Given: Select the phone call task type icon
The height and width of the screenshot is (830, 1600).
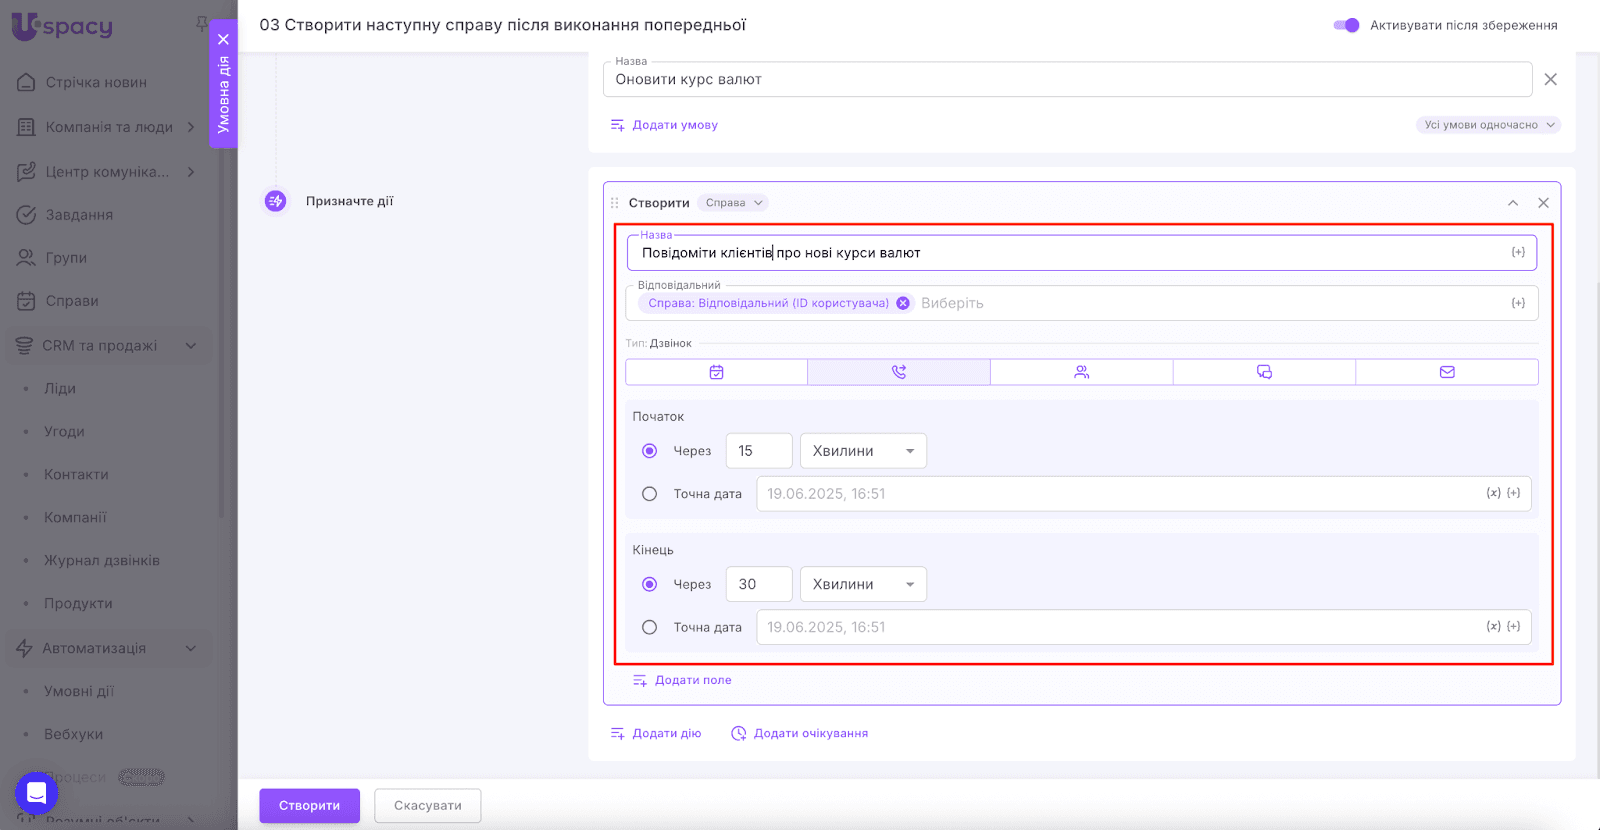Looking at the screenshot, I should click(x=898, y=372).
